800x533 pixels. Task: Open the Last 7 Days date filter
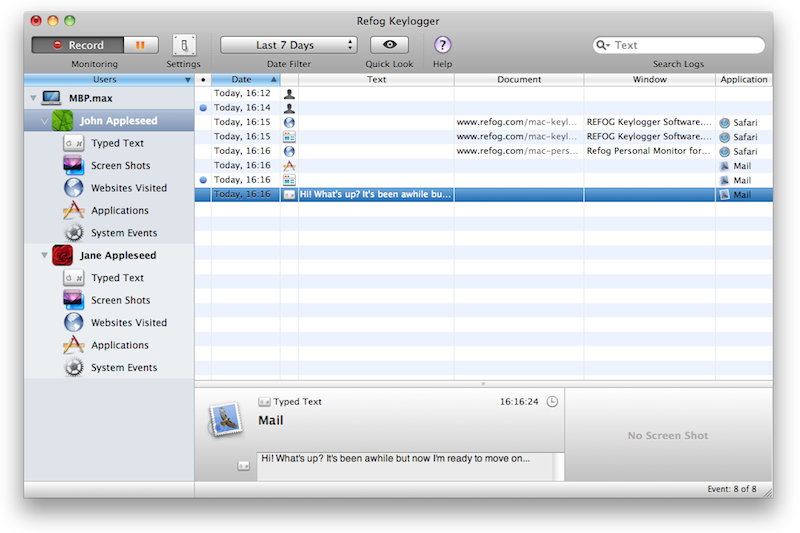tap(288, 45)
